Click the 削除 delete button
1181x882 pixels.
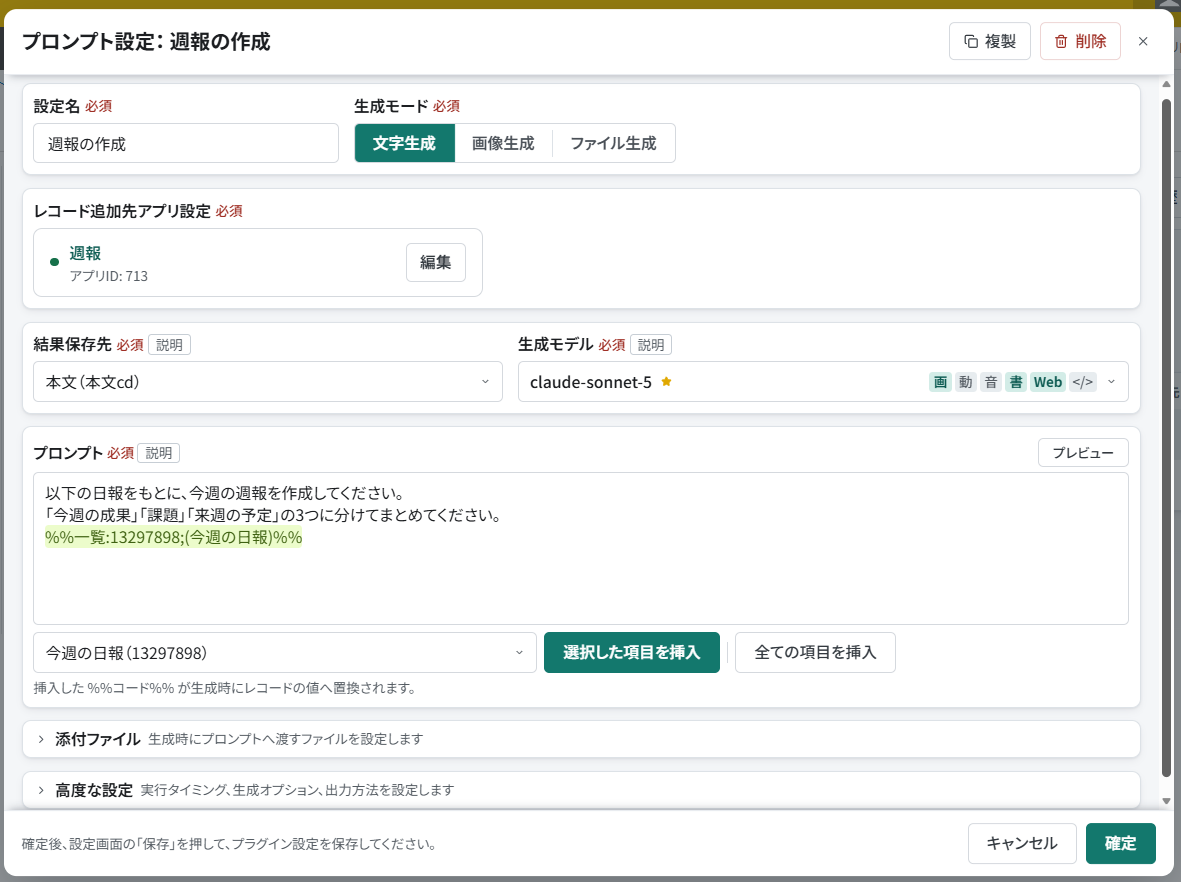pyautogui.click(x=1080, y=41)
